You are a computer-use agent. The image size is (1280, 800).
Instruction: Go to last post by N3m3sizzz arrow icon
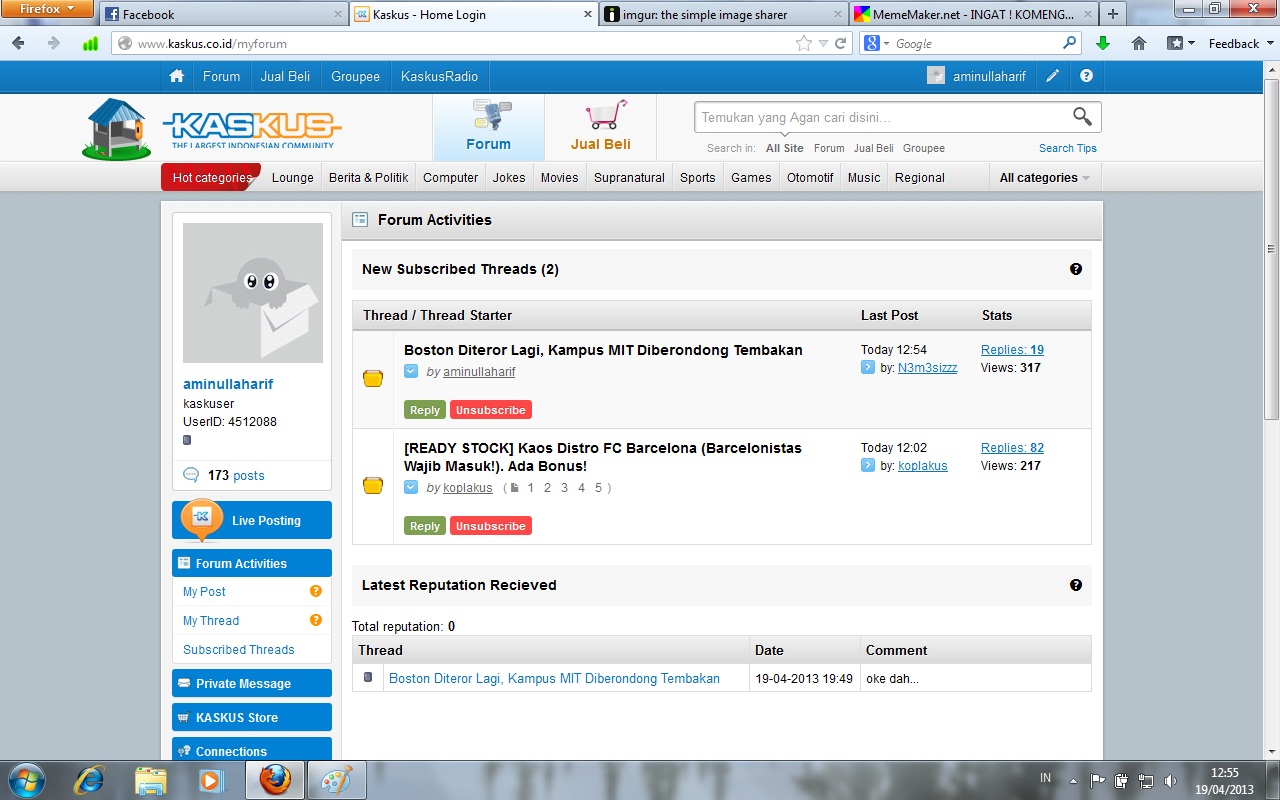tap(868, 368)
